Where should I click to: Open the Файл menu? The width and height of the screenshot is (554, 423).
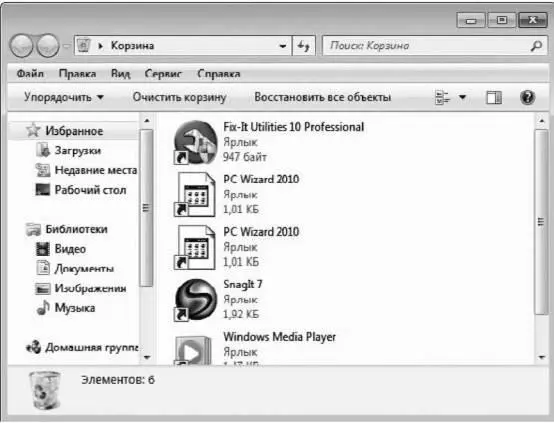30,74
